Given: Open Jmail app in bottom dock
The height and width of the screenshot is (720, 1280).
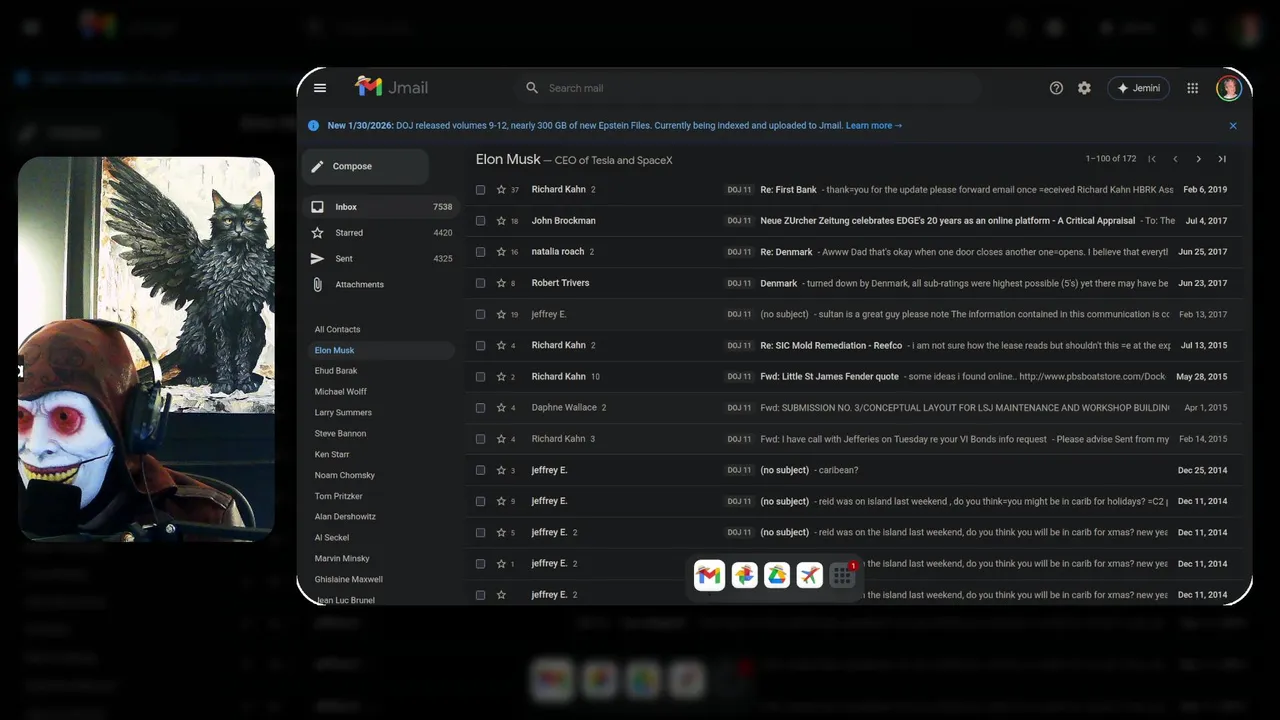Looking at the screenshot, I should point(709,575).
